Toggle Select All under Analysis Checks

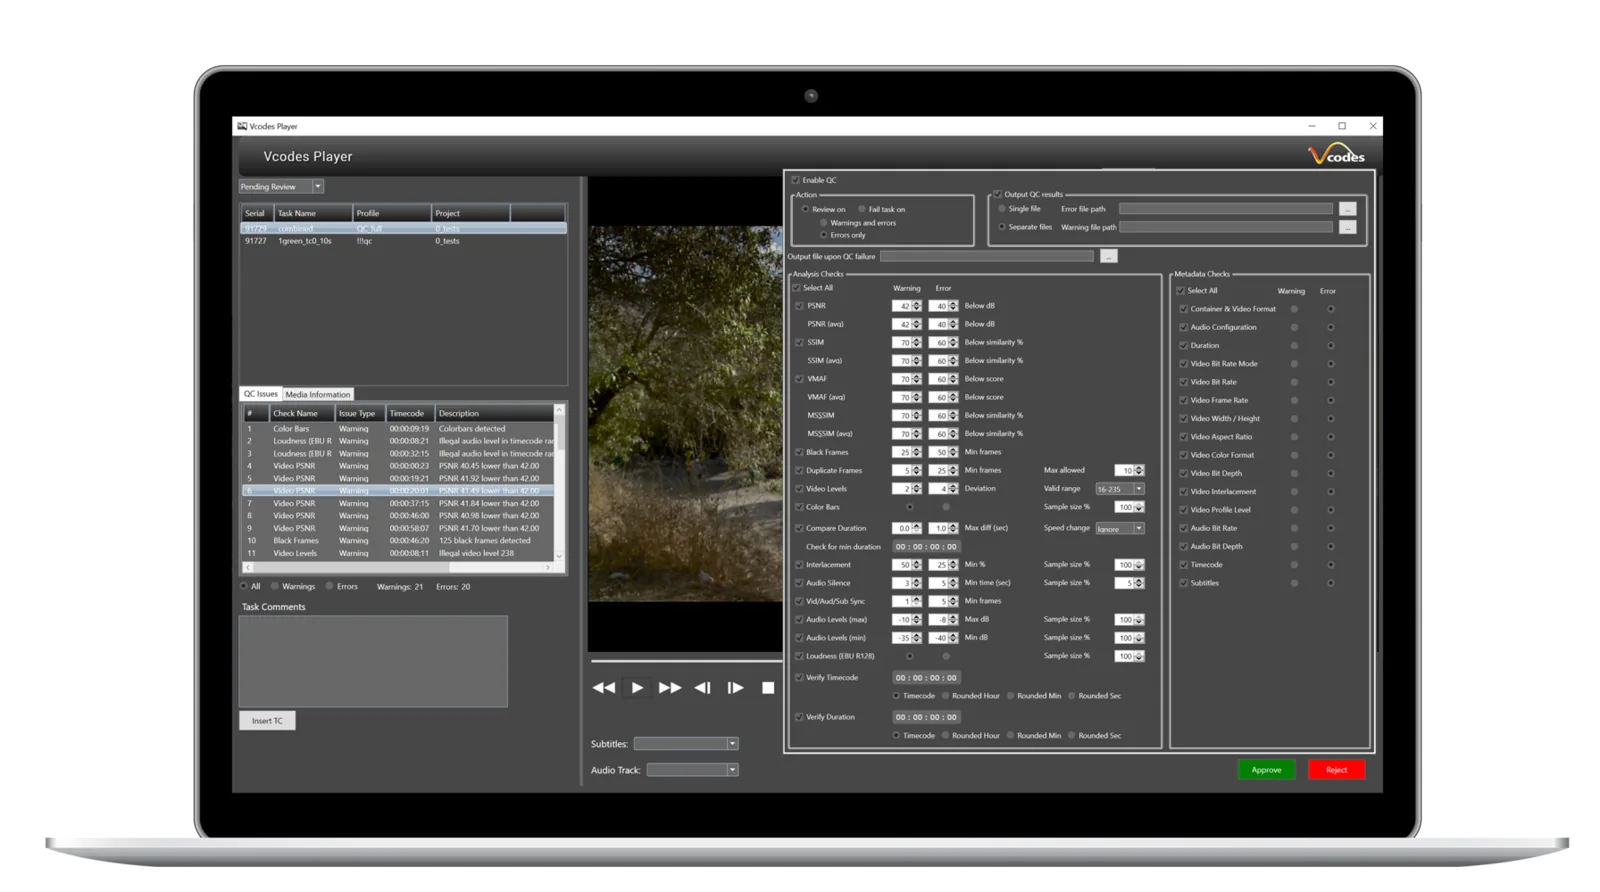click(x=797, y=288)
